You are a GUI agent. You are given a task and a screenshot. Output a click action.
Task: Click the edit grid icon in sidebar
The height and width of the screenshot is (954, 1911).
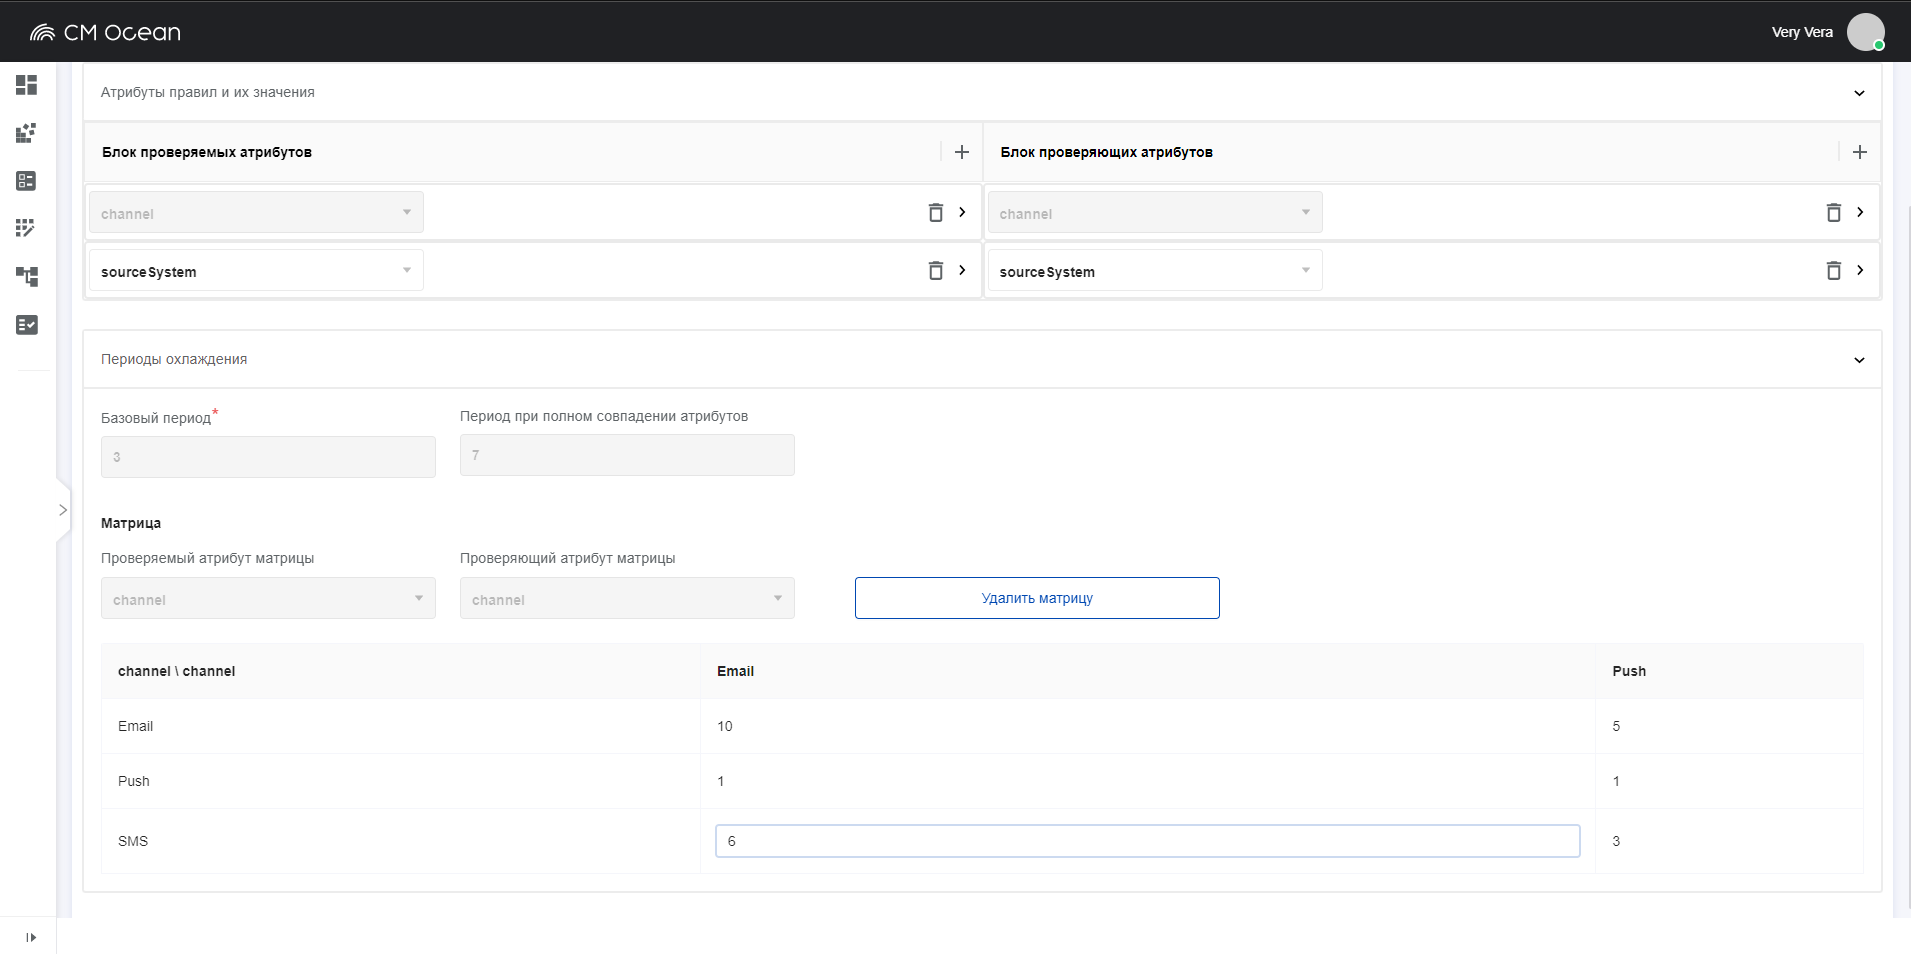(26, 228)
